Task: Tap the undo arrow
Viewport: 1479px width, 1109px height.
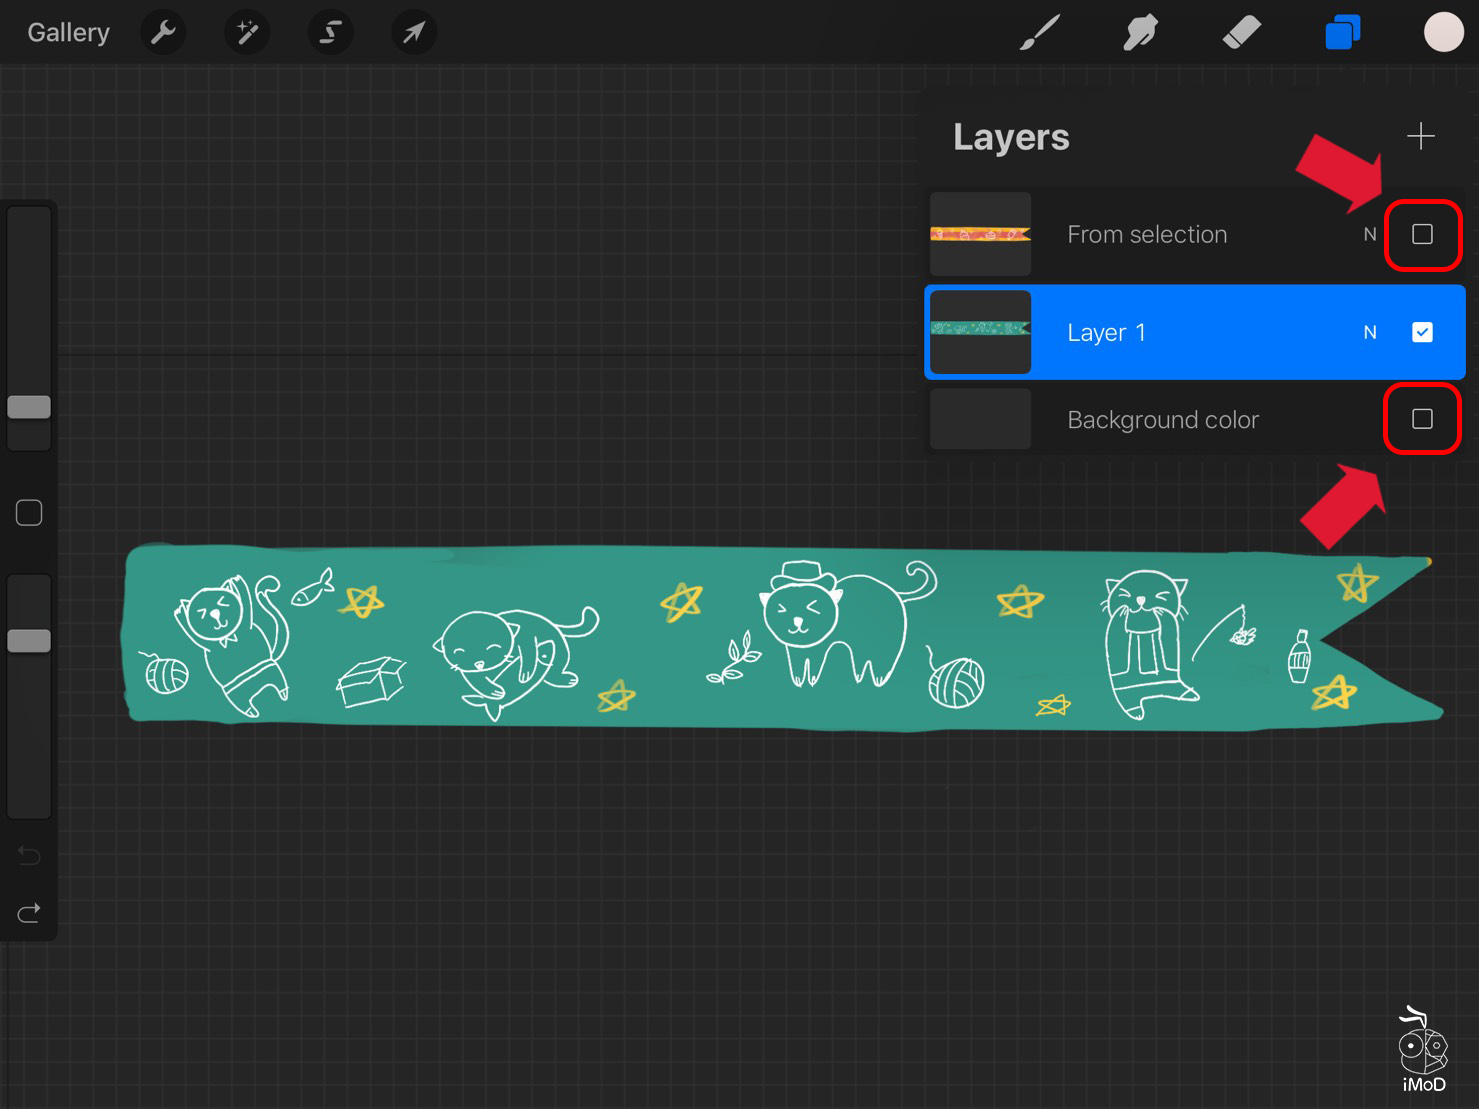Action: (x=28, y=855)
